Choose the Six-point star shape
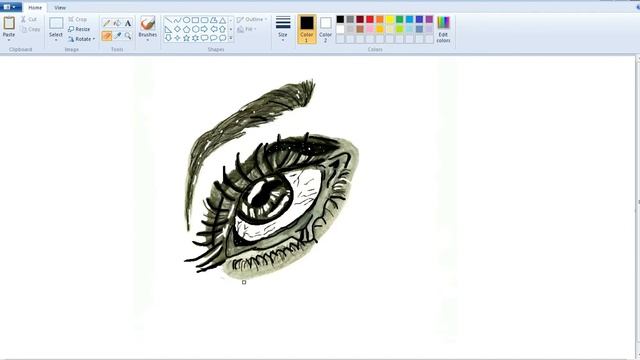The width and height of the screenshot is (640, 360). 195,38
